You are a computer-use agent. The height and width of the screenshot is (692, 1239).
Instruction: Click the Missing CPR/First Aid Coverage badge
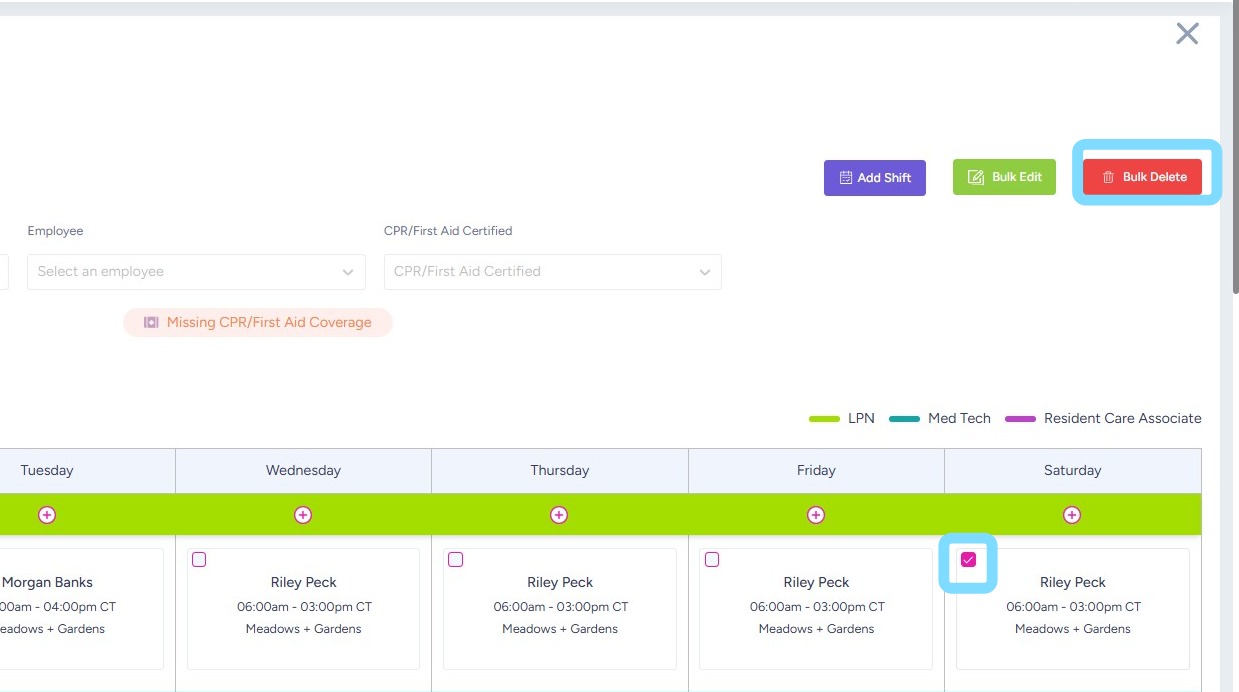point(258,322)
